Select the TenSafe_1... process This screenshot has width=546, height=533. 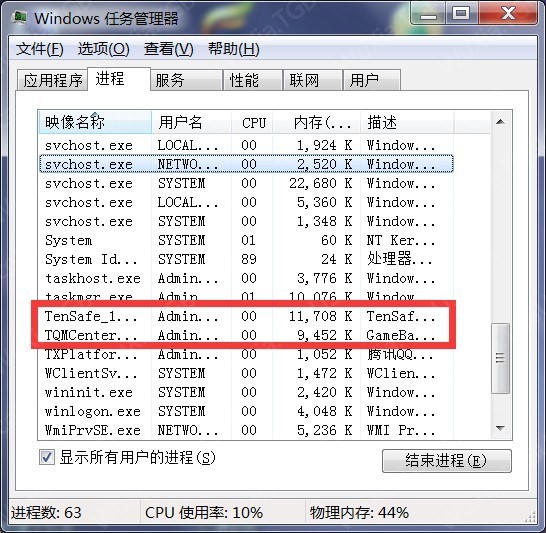point(246,316)
